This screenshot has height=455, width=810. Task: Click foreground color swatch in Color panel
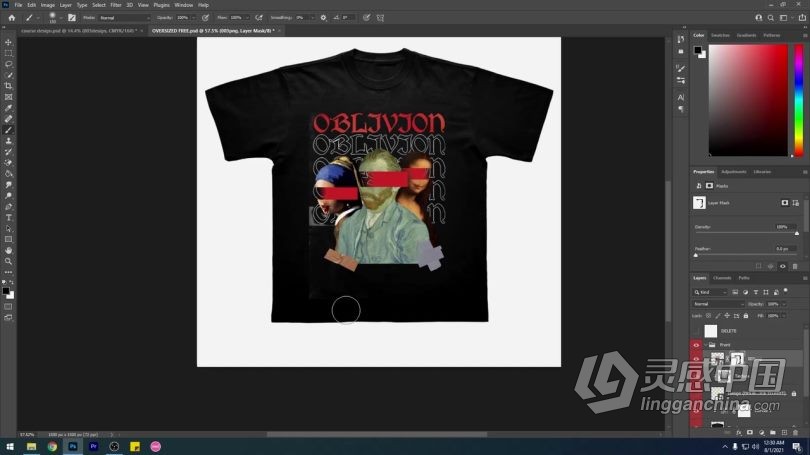tap(698, 50)
